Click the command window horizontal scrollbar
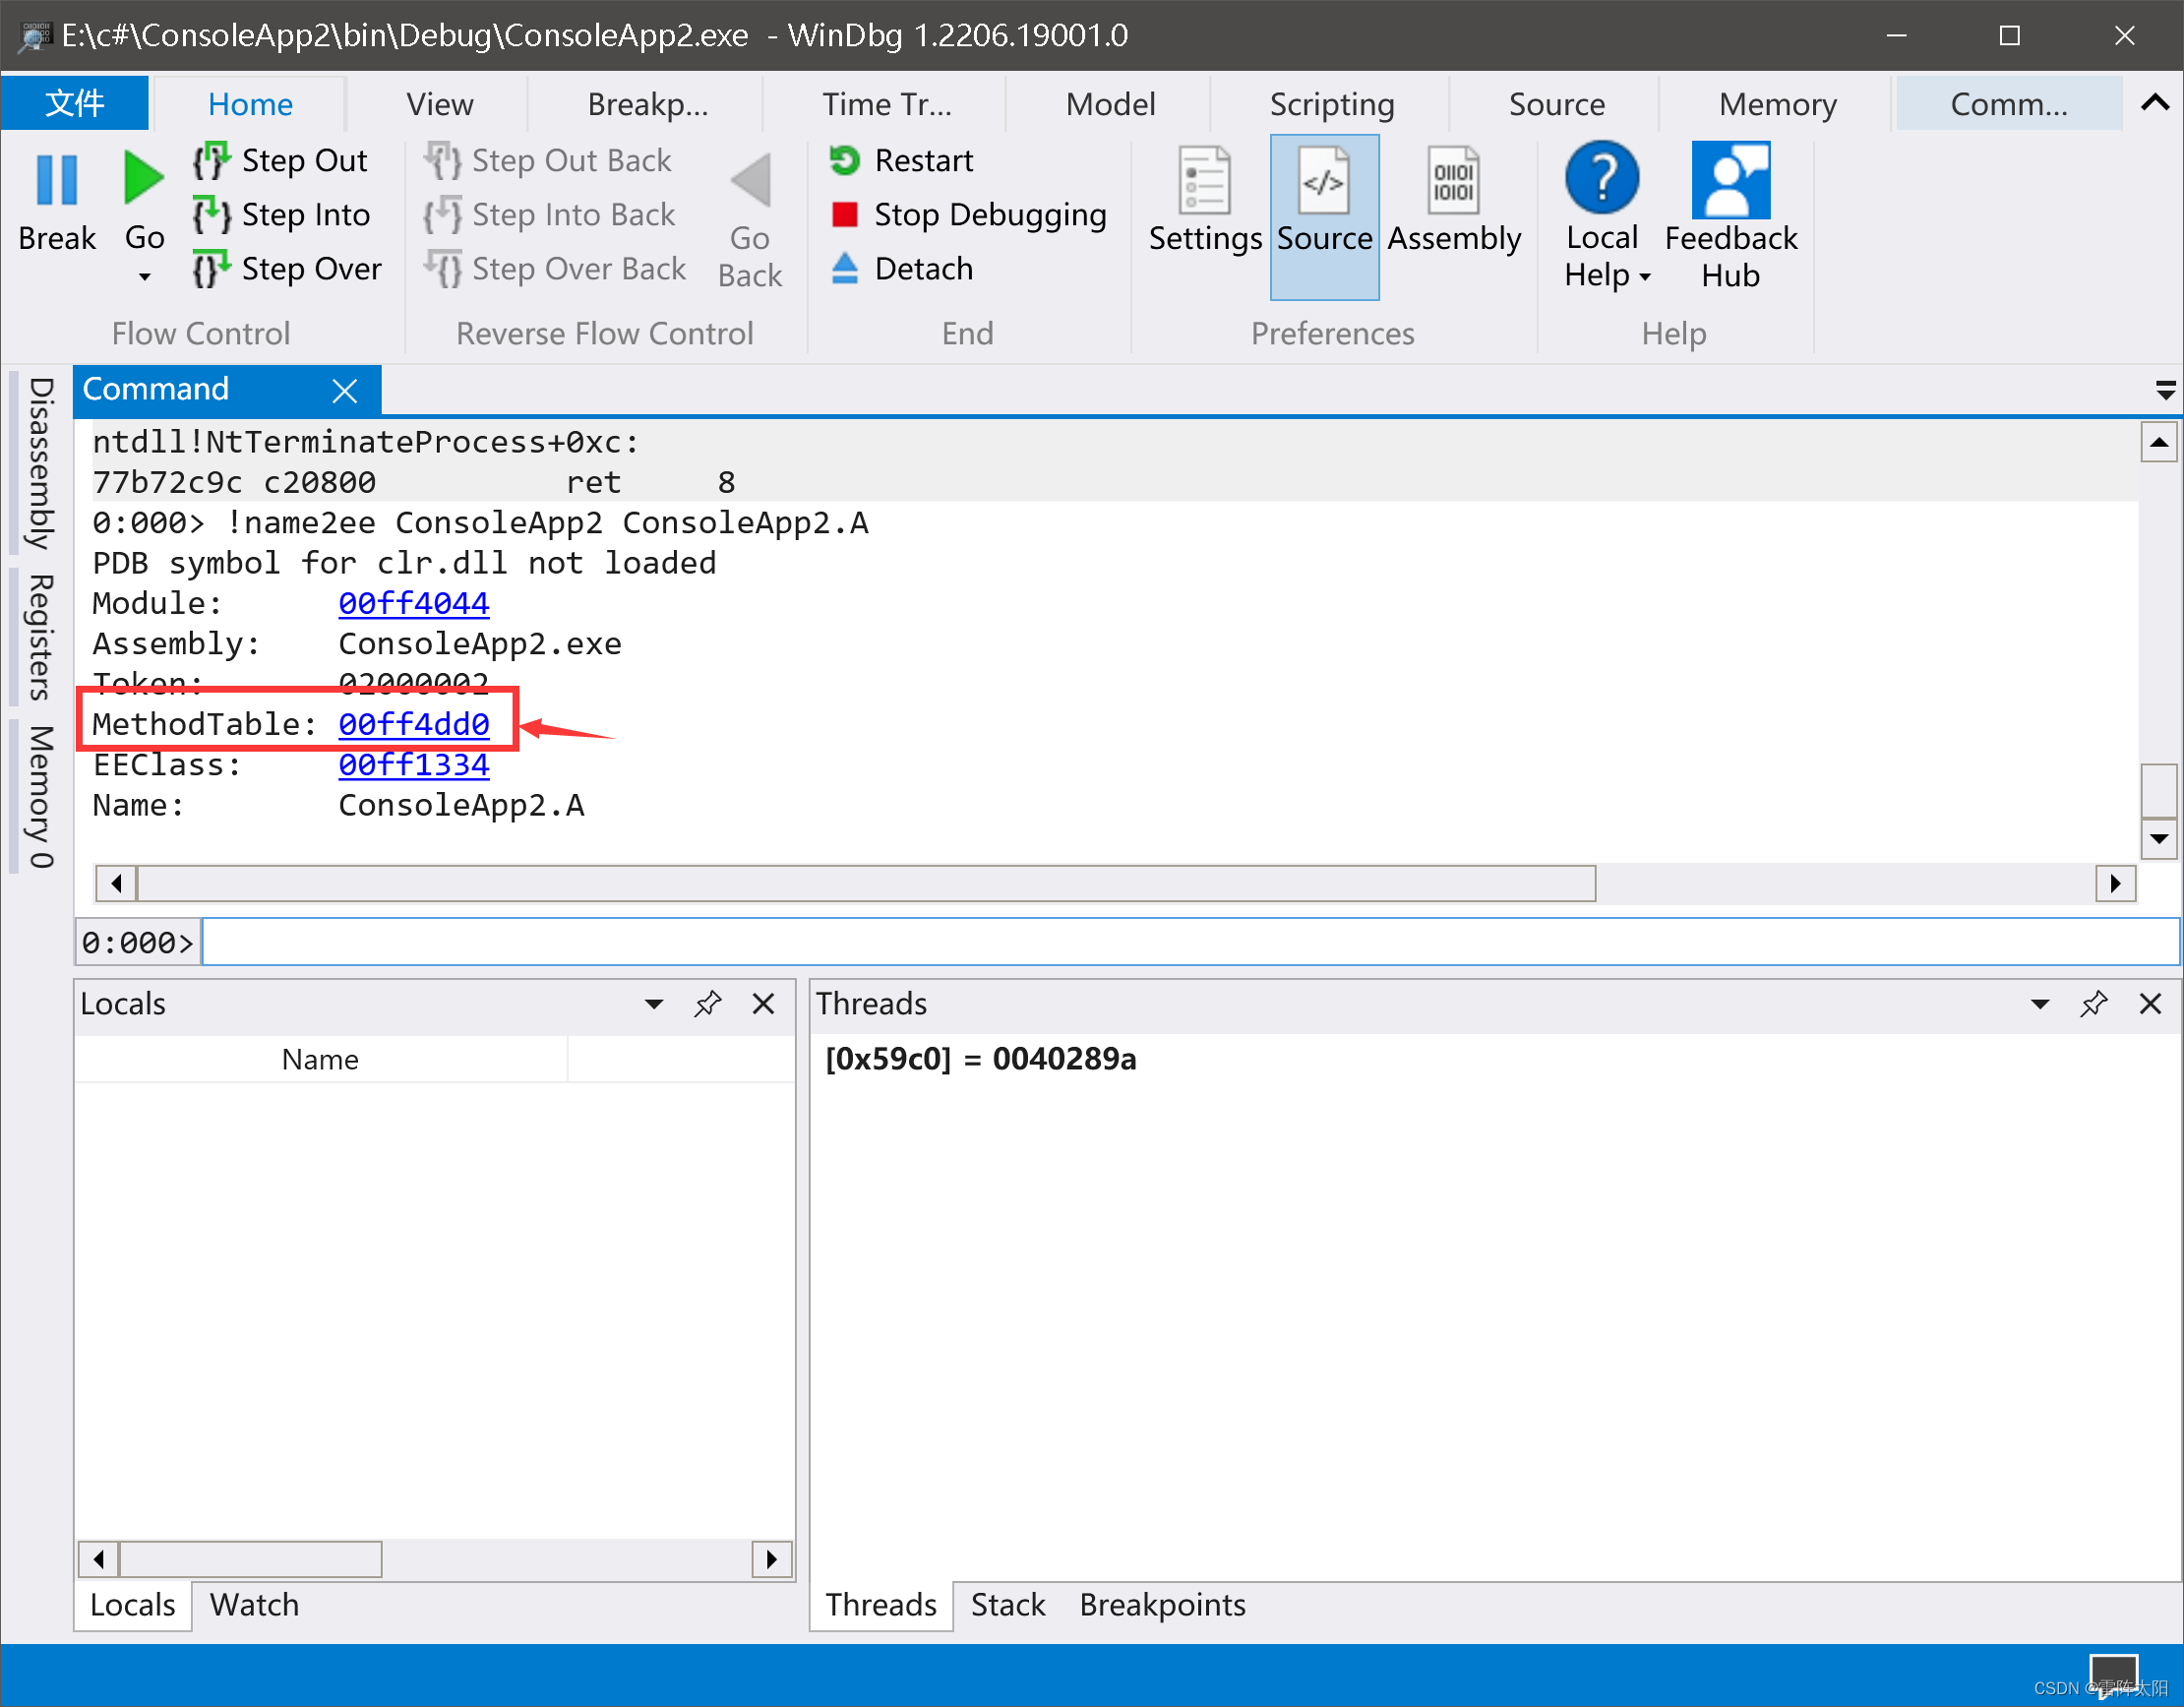The image size is (2184, 1707). coord(865,883)
